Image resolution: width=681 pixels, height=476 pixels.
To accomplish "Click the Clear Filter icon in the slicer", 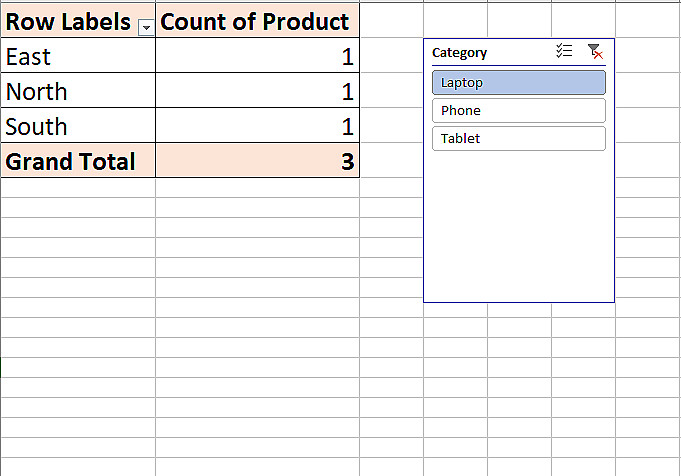I will click(595, 52).
